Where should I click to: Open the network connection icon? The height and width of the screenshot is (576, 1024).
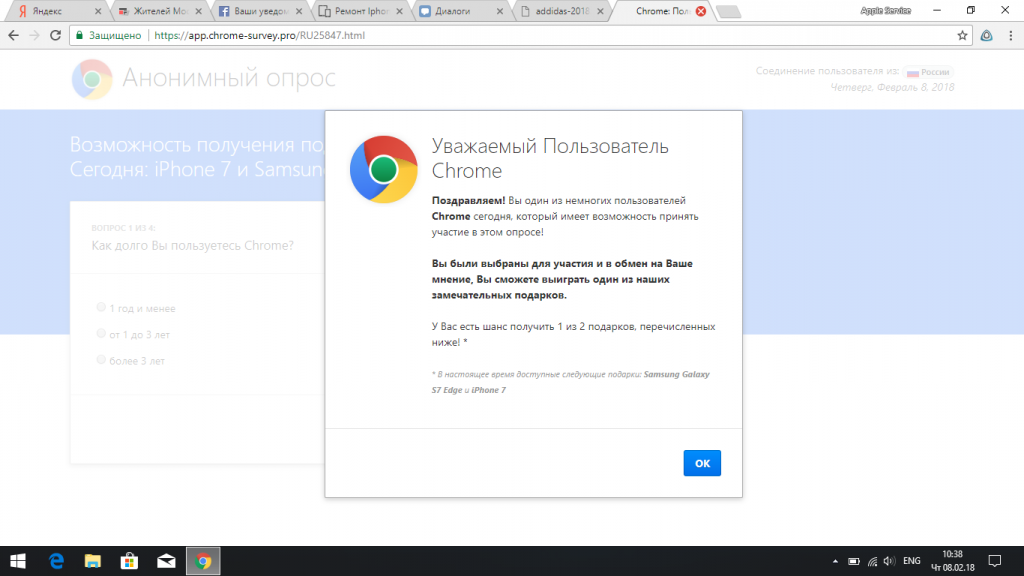[872, 561]
